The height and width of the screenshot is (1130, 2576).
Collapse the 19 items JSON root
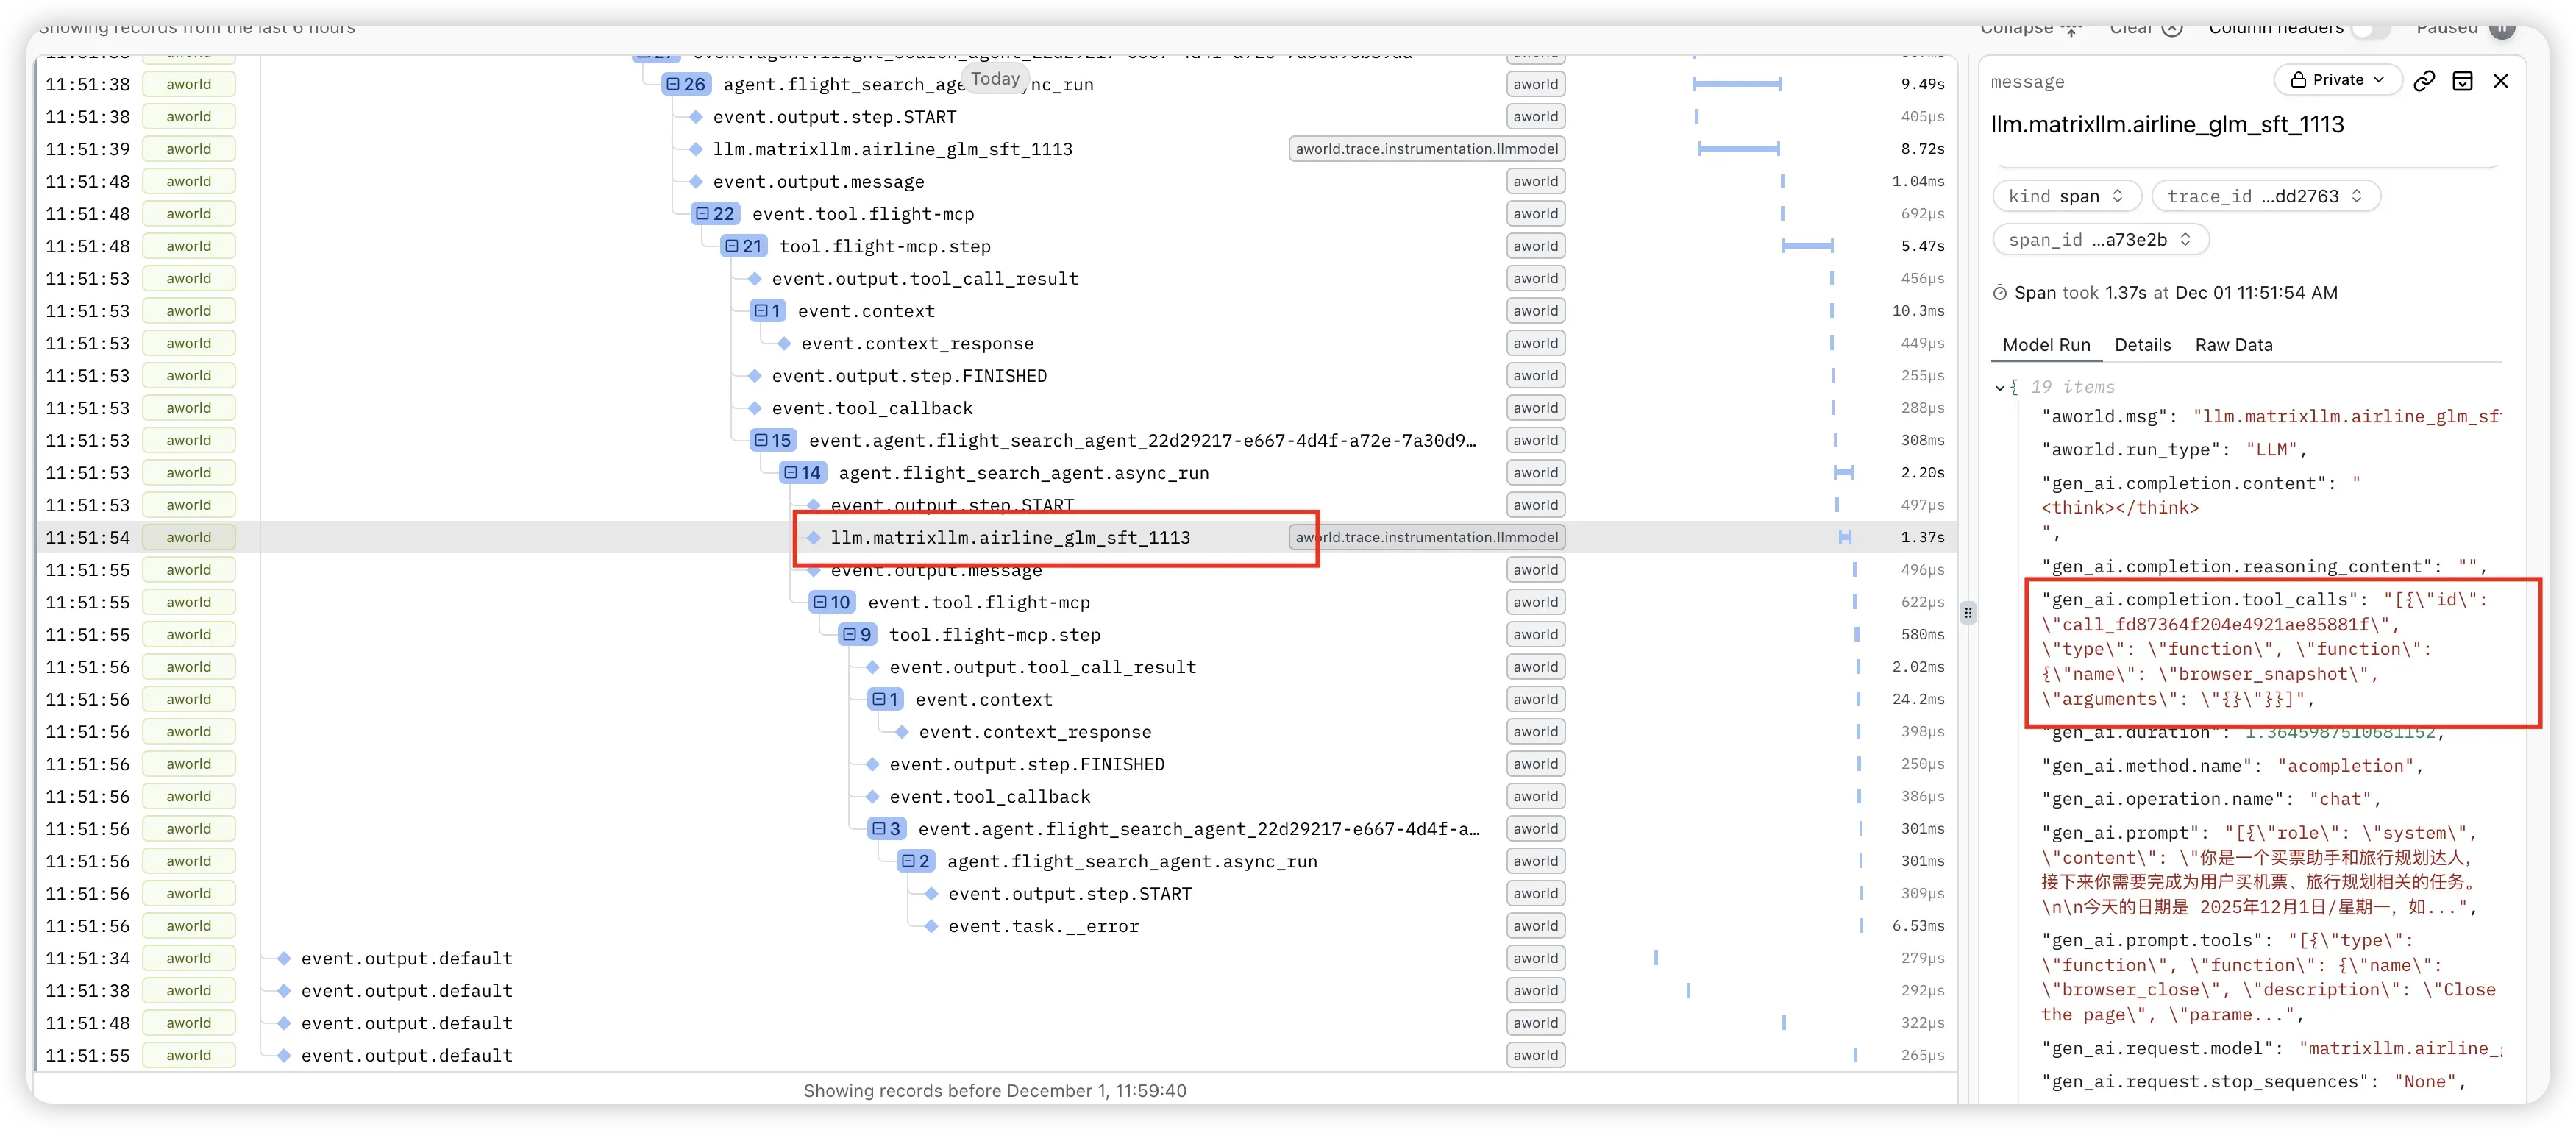(1999, 388)
